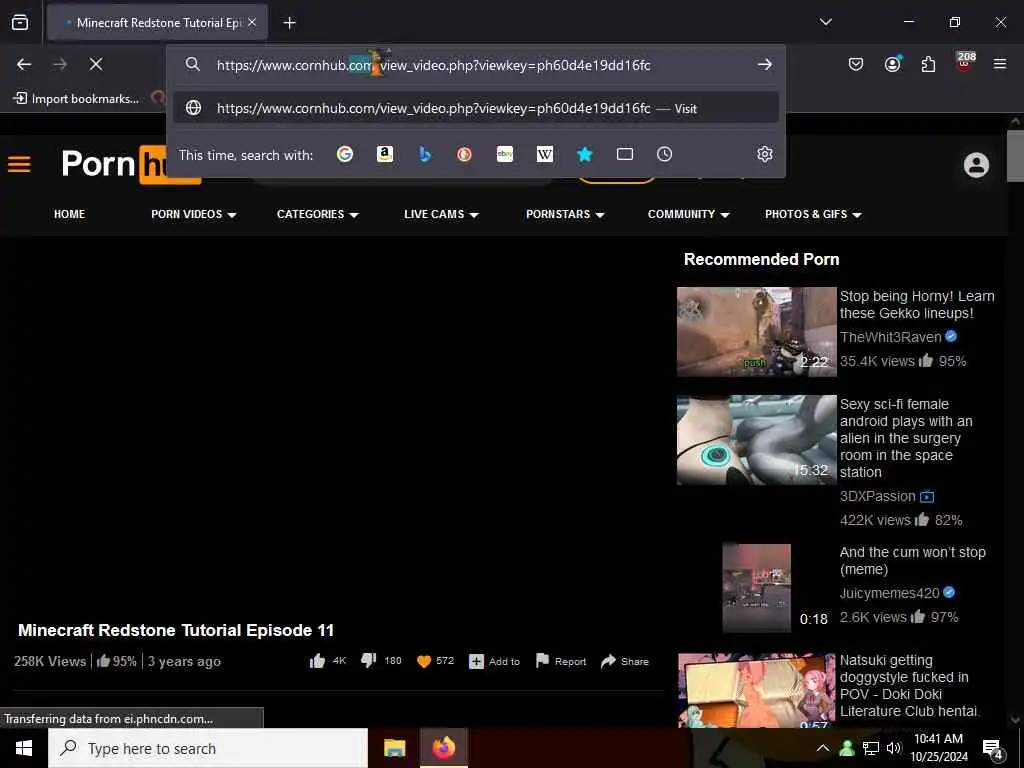Click the Firefox taskbar icon
The height and width of the screenshot is (768, 1024).
443,748
